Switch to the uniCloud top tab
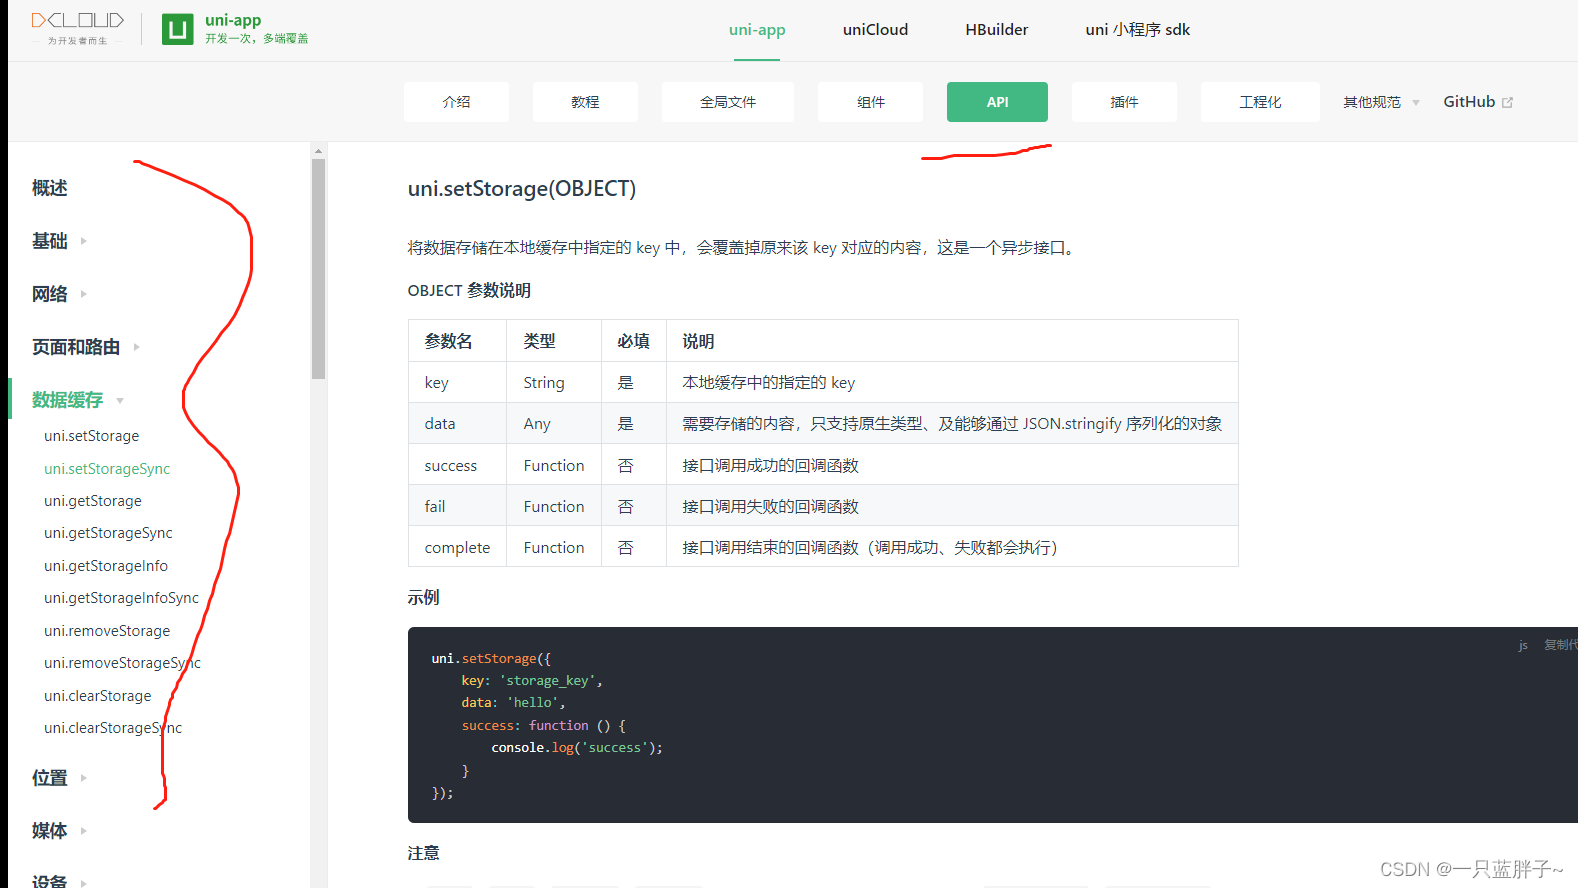Screen dimensions: 1578x888 [x=875, y=30]
